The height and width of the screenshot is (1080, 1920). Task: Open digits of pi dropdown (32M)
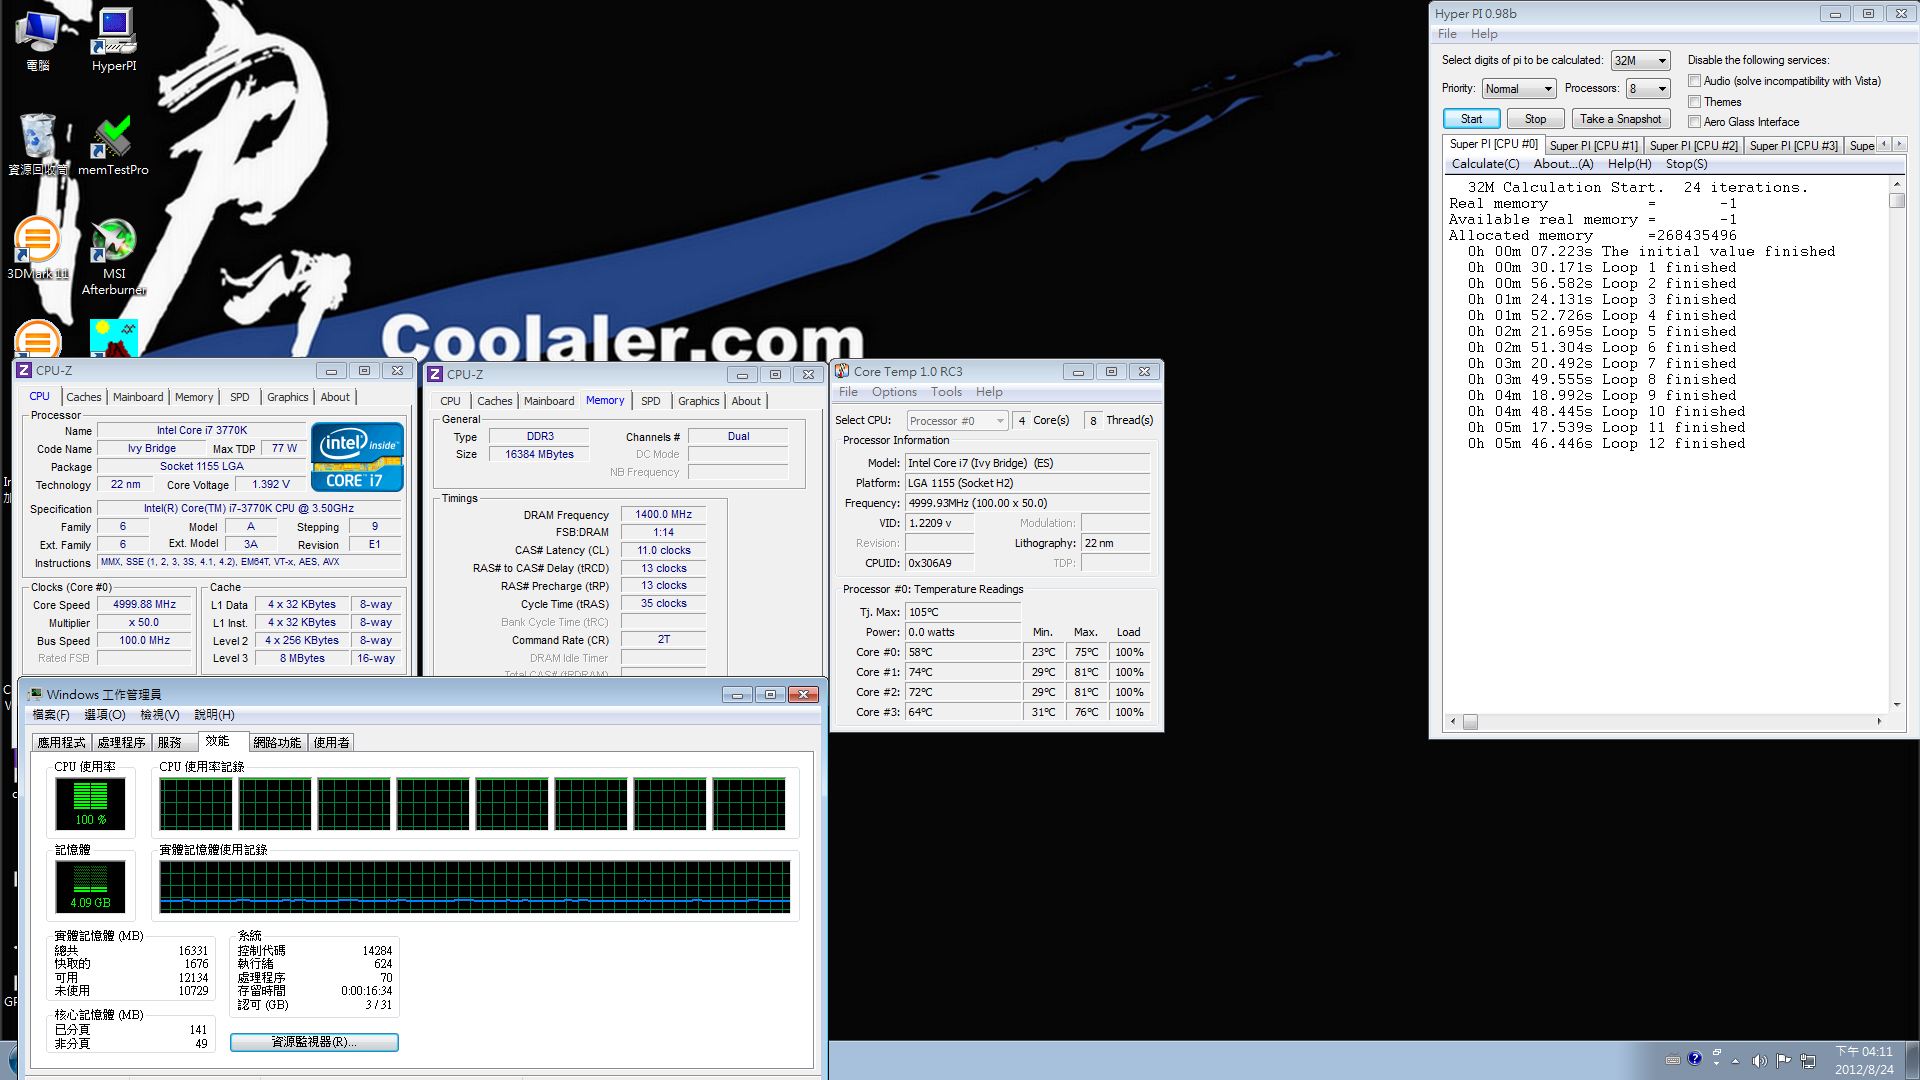click(x=1640, y=61)
